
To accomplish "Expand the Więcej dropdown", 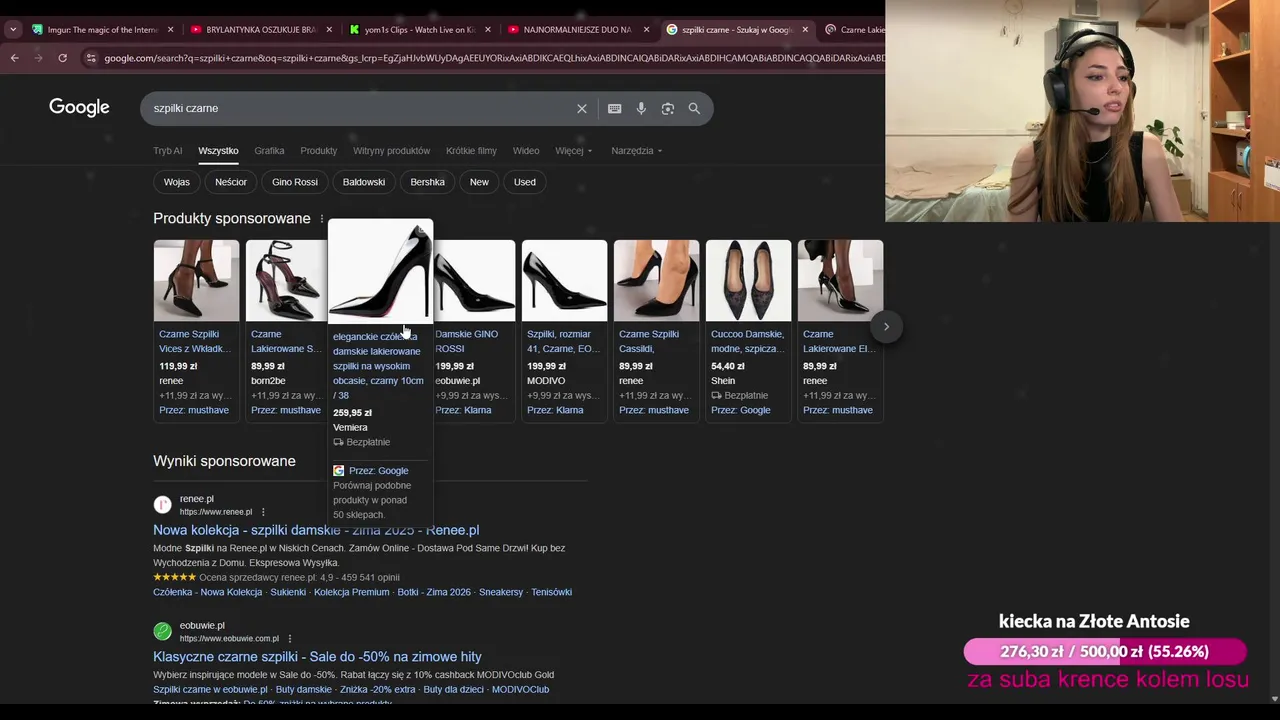I will point(574,151).
